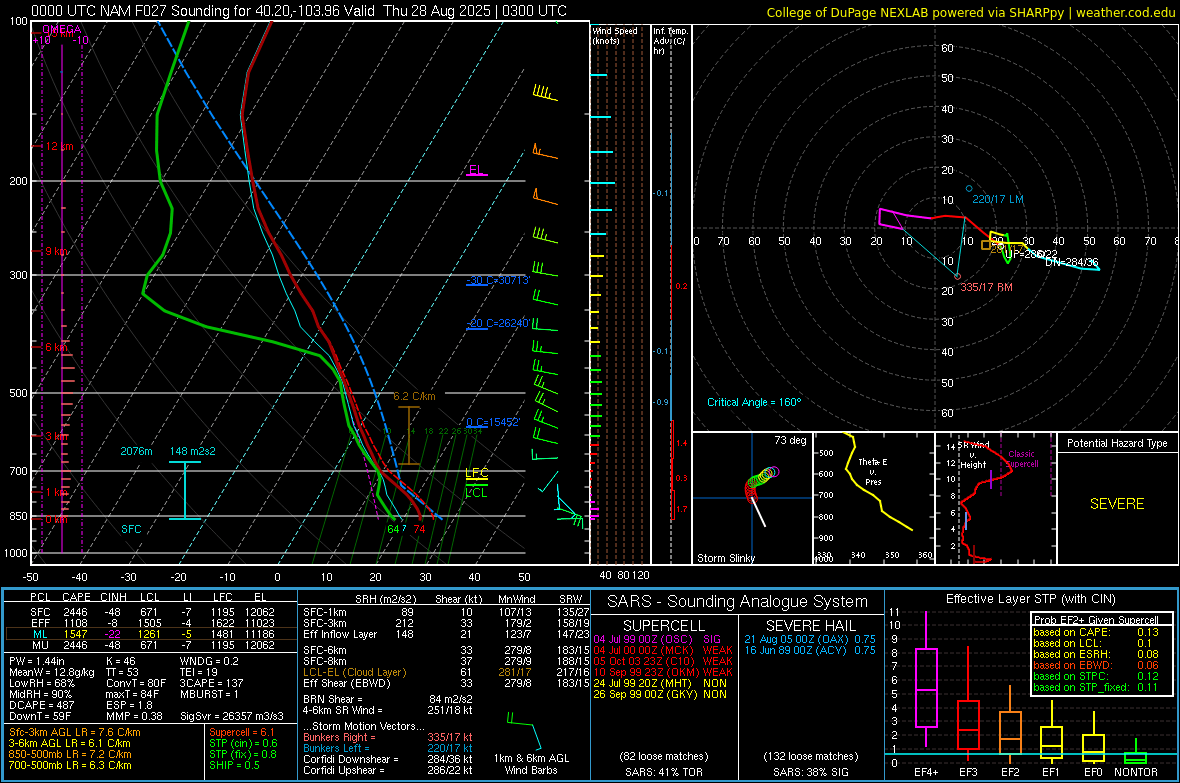Select the EFF parcel row

[x=151, y=623]
